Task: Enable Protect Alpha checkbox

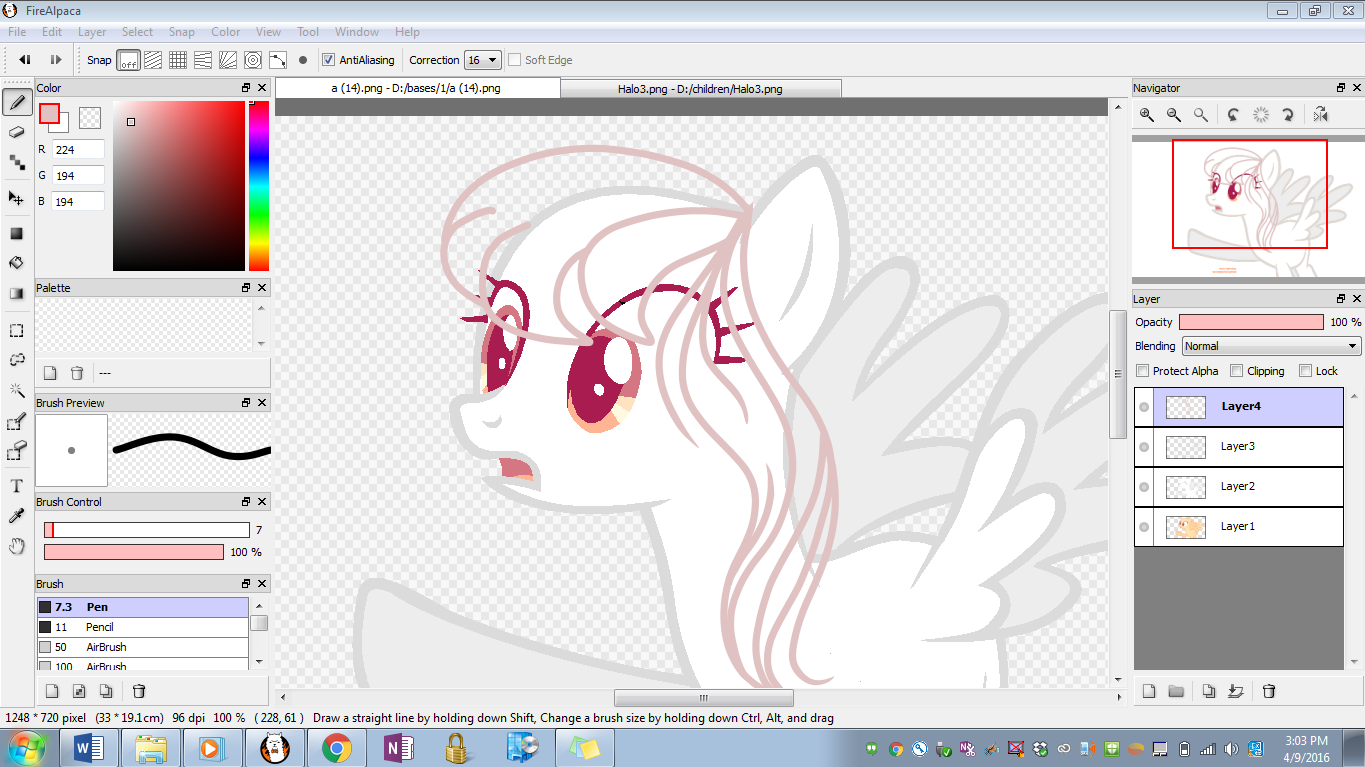Action: 1143,371
